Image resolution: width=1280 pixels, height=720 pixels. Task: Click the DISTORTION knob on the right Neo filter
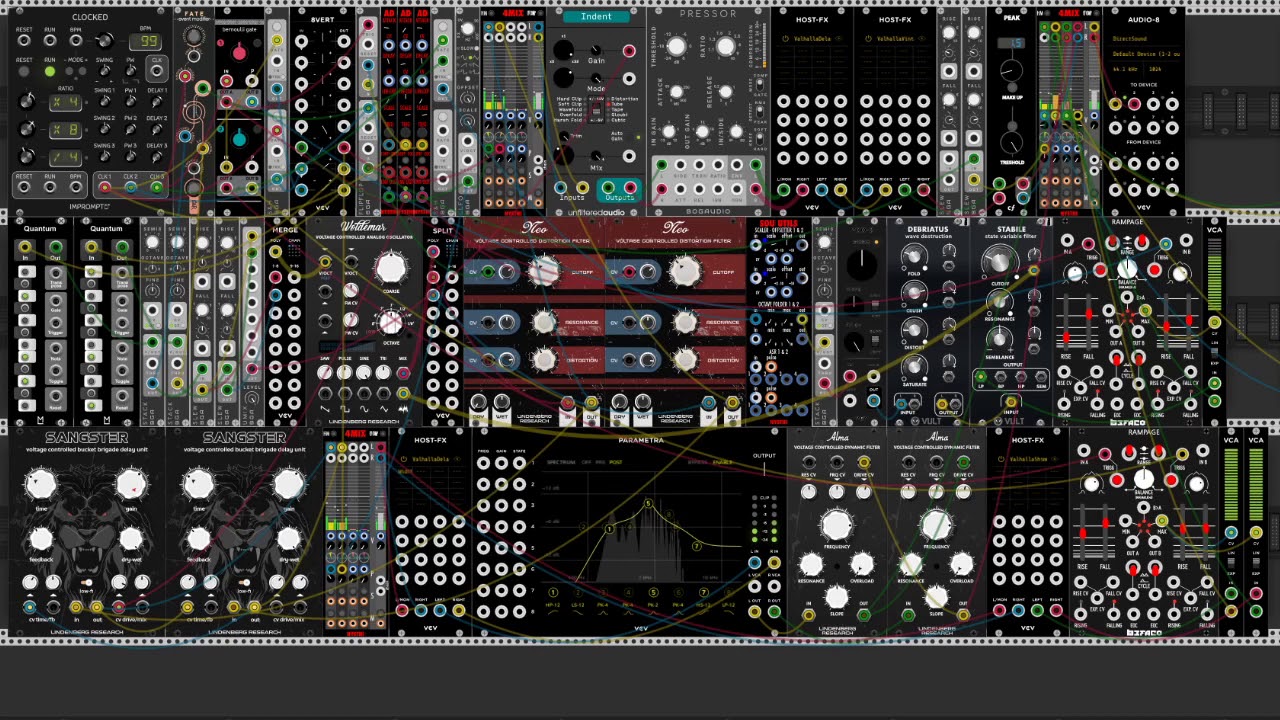pos(685,359)
